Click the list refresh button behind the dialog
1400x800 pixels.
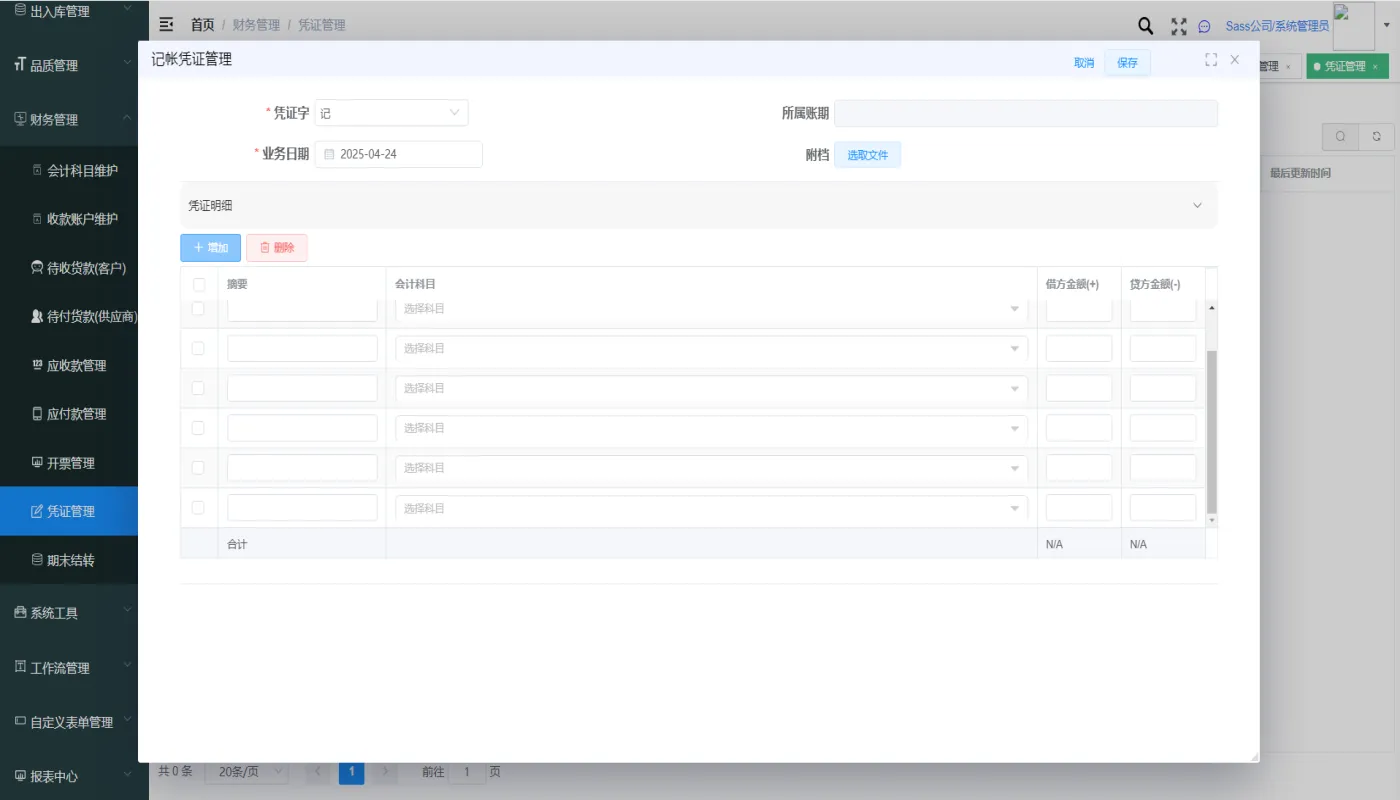[x=1376, y=136]
